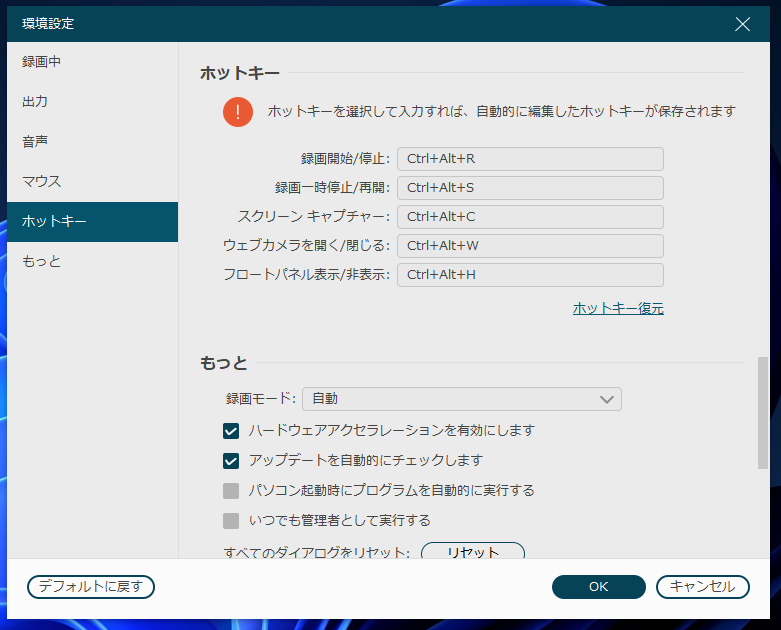Click the hotkey auto-save info message text
The image size is (781, 630).
502,111
